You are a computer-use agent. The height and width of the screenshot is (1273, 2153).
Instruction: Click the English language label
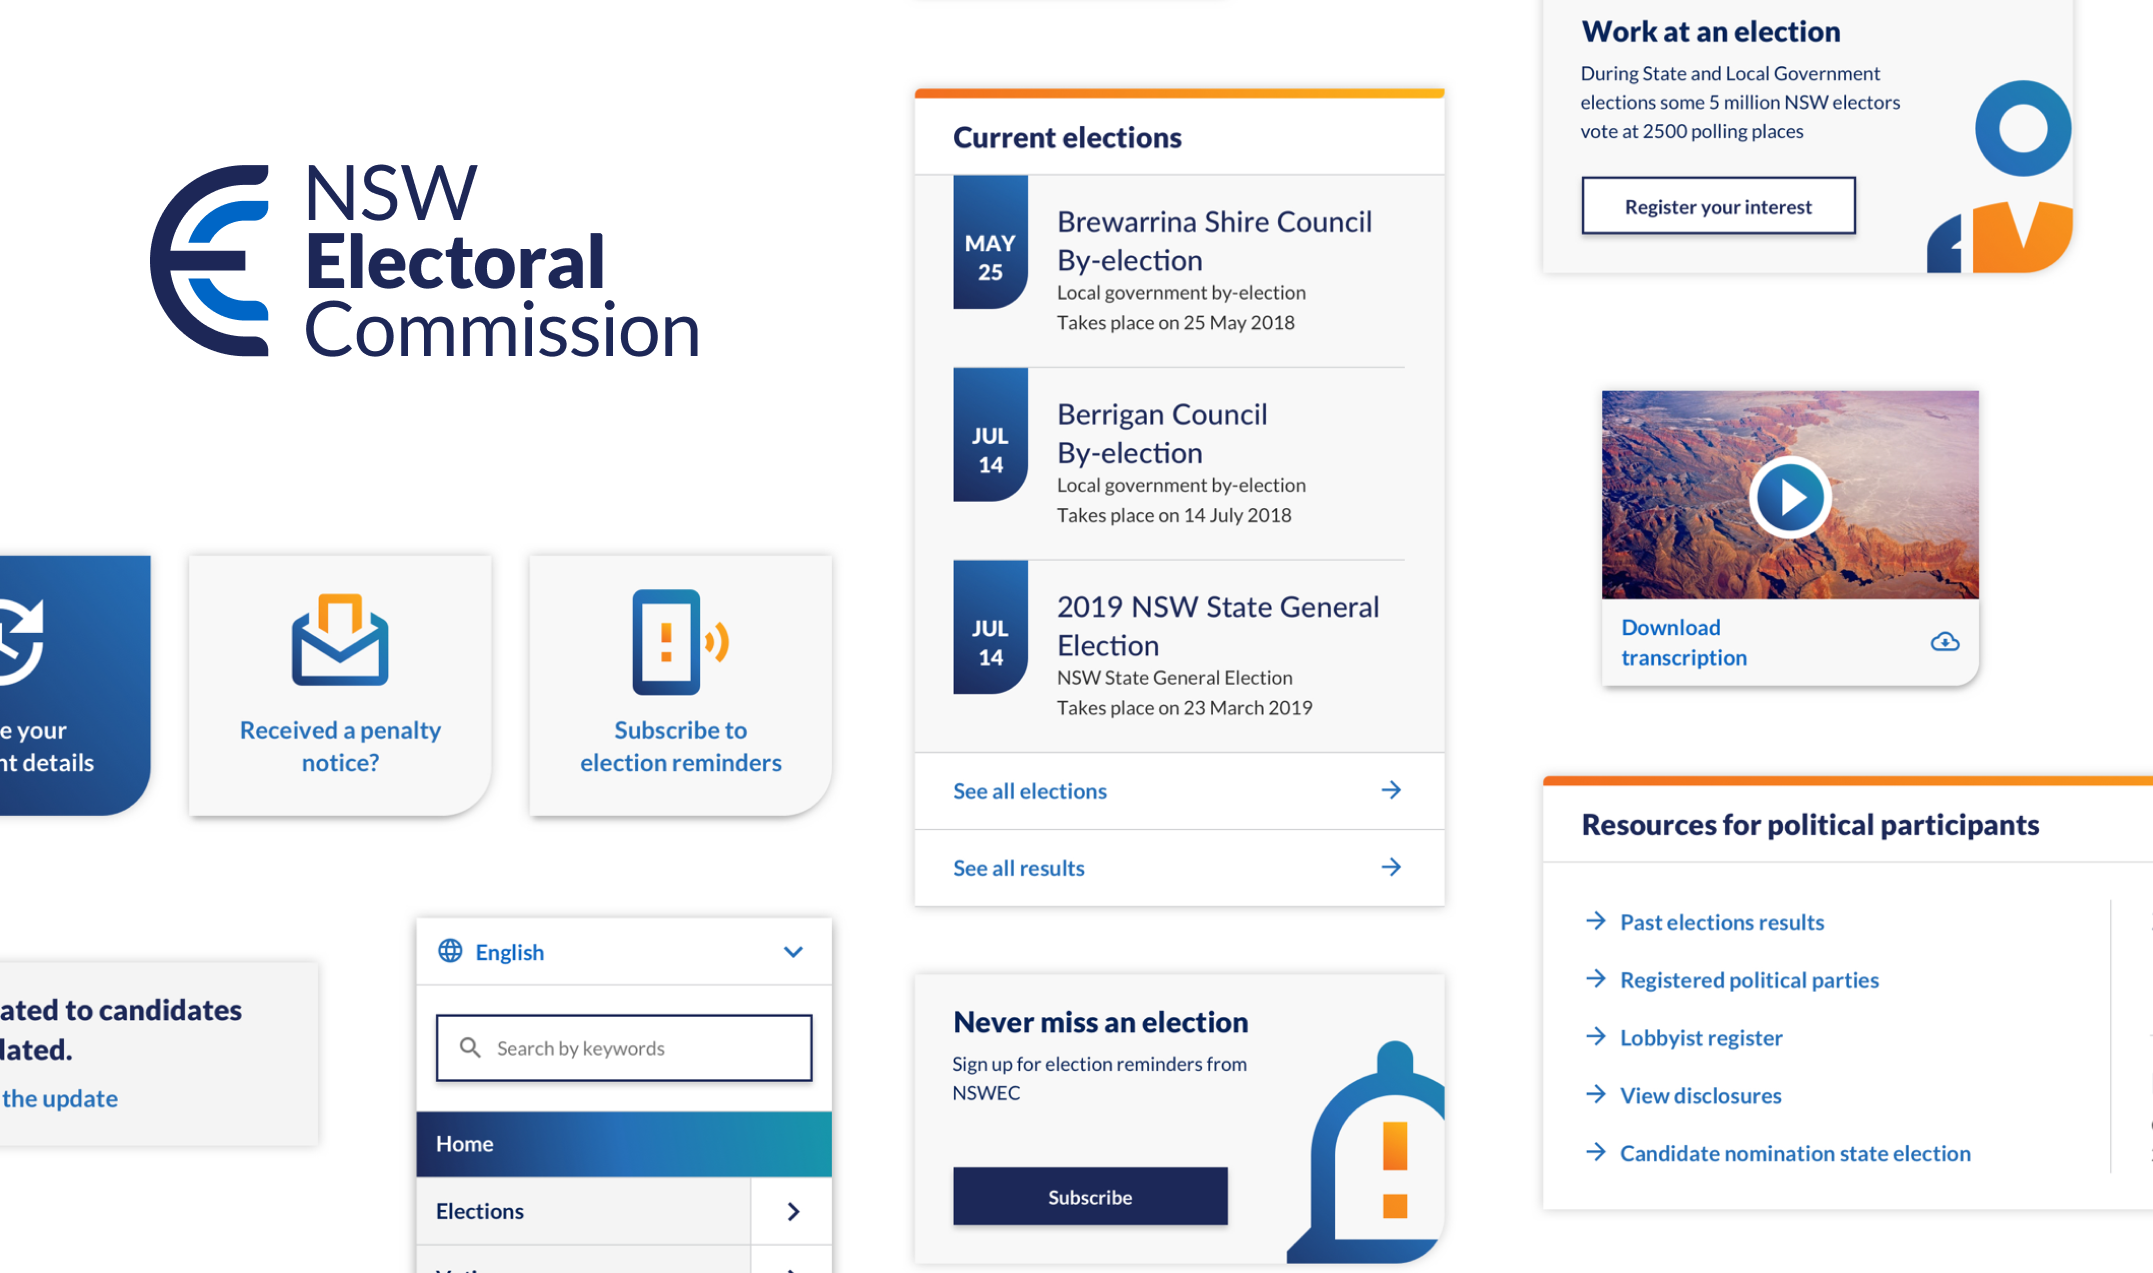click(x=509, y=952)
